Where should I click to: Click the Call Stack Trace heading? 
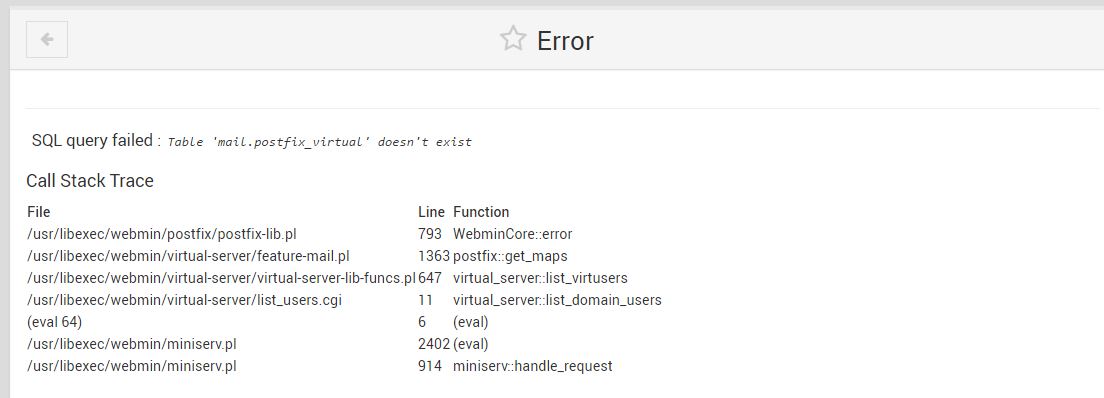click(x=89, y=181)
